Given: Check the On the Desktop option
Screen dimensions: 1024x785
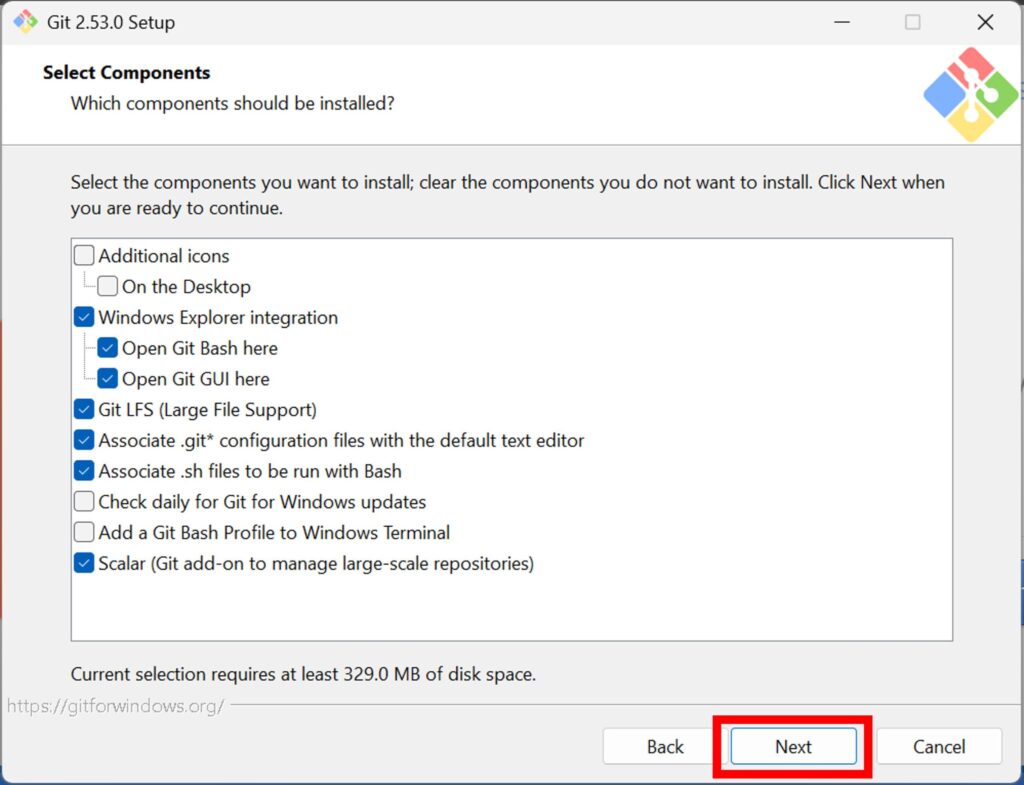Looking at the screenshot, I should 108,287.
